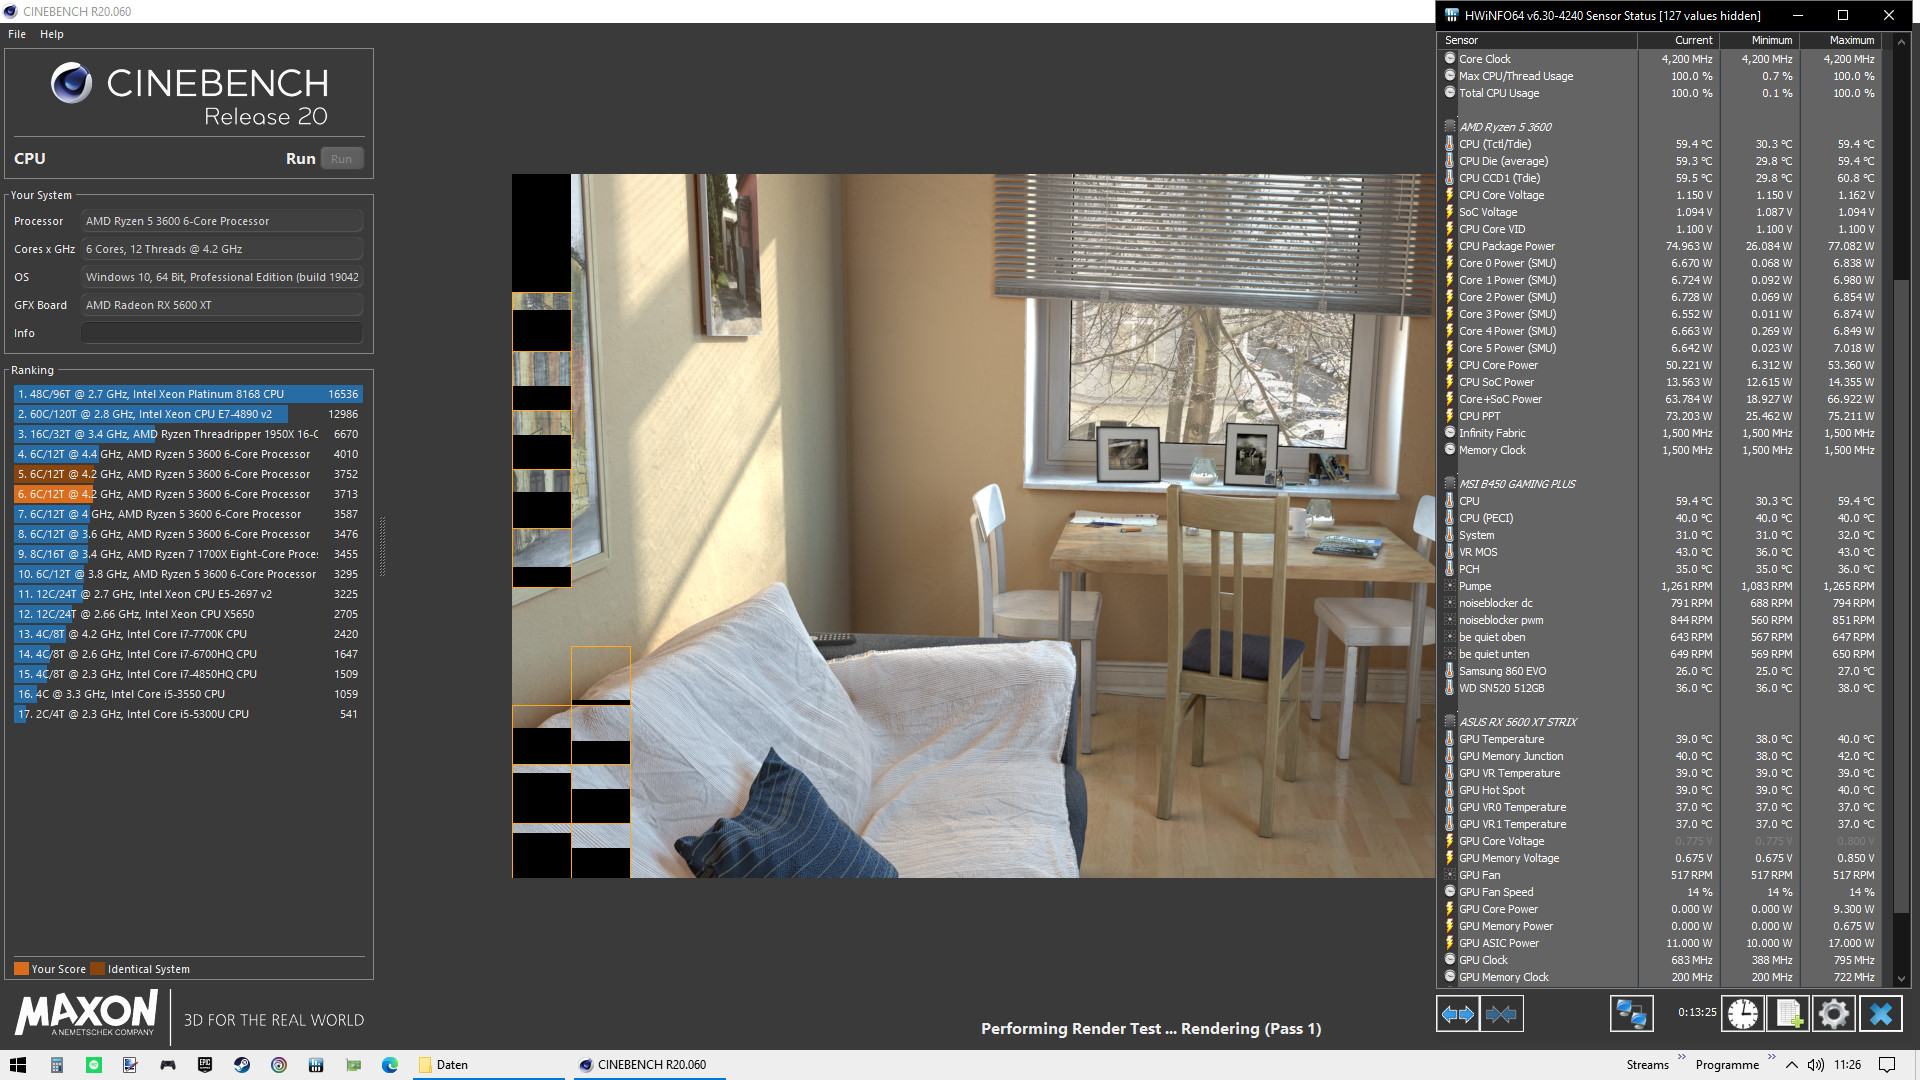1920x1080 pixels.
Task: Click the GFX Board field AMD Radeon RX 5600 XT
Action: click(x=221, y=305)
